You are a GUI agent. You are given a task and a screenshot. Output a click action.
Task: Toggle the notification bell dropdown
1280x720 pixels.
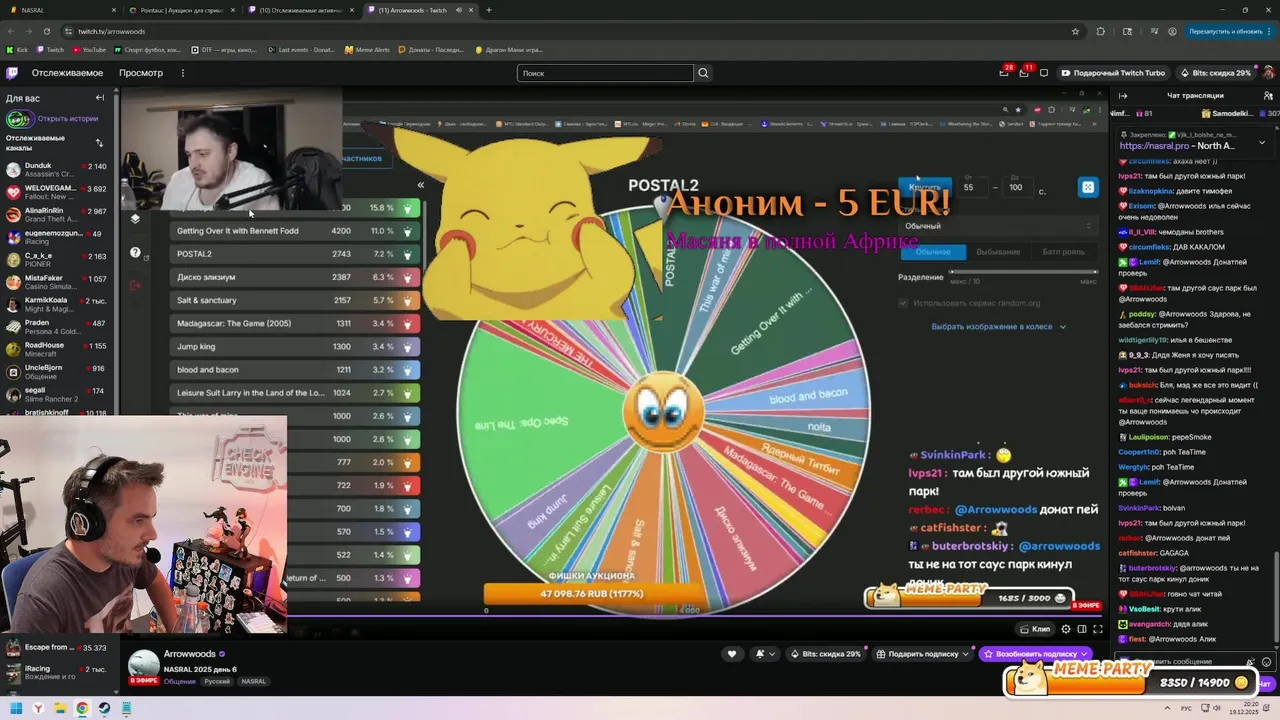pyautogui.click(x=765, y=654)
